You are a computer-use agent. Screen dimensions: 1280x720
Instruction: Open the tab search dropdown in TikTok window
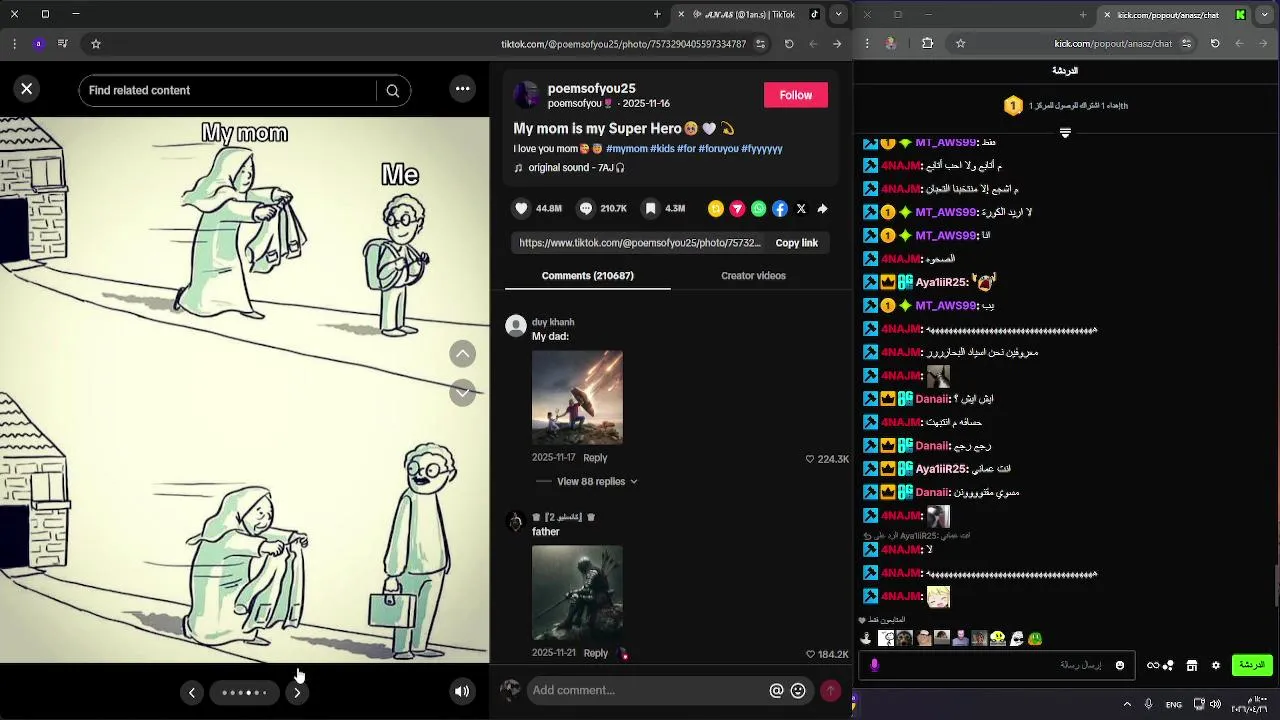pyautogui.click(x=839, y=14)
